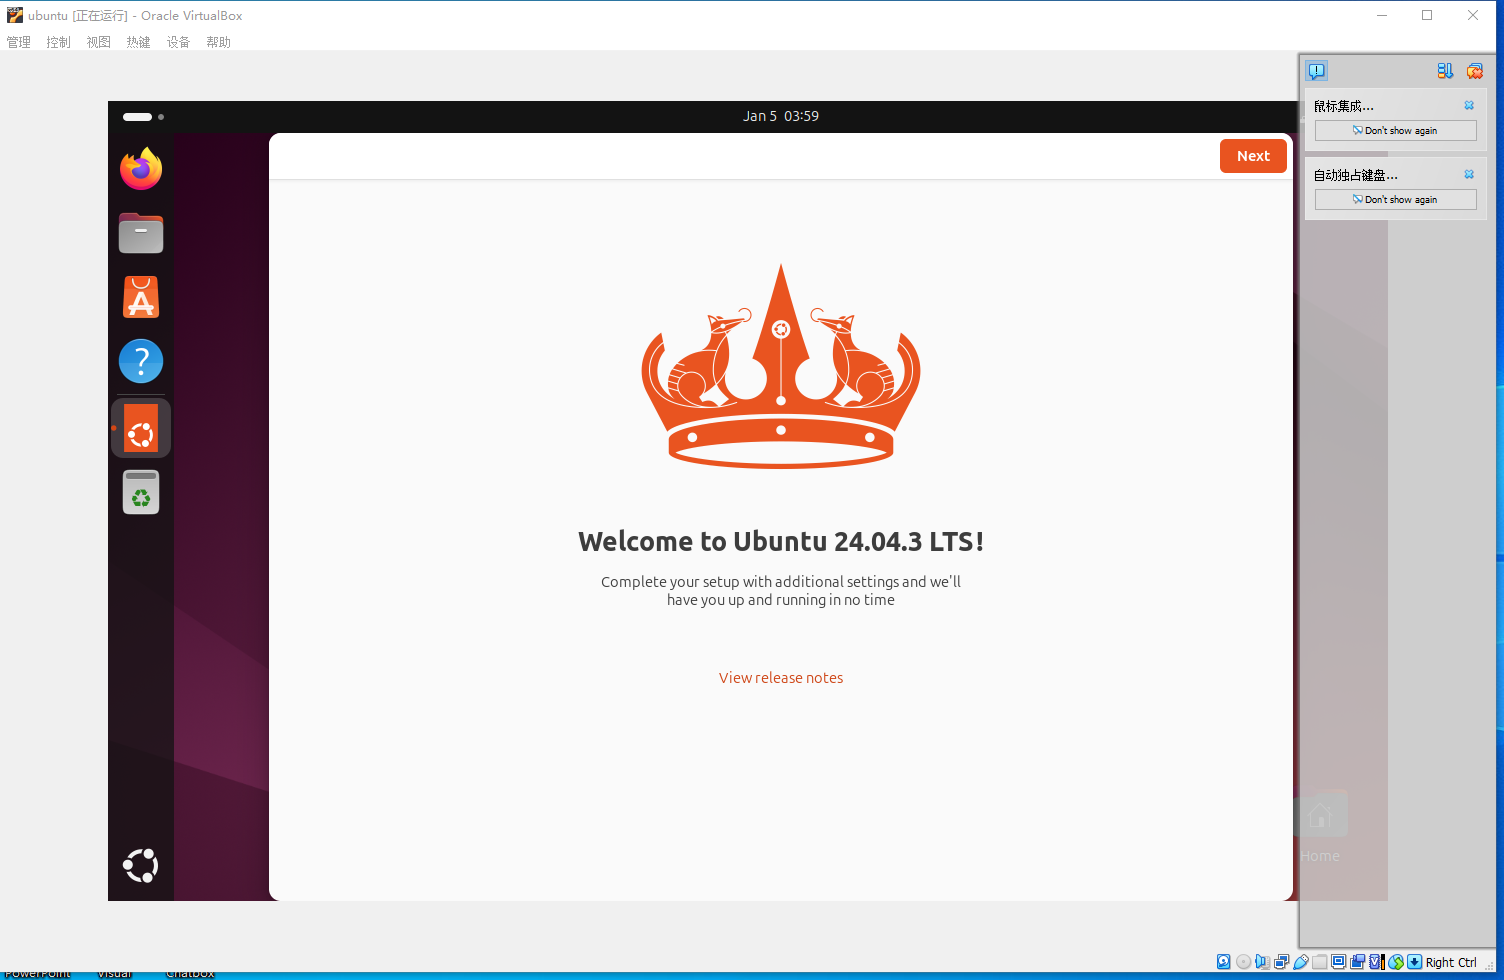The height and width of the screenshot is (980, 1504).
Task: Open the Help question-mark icon
Action: (x=141, y=361)
